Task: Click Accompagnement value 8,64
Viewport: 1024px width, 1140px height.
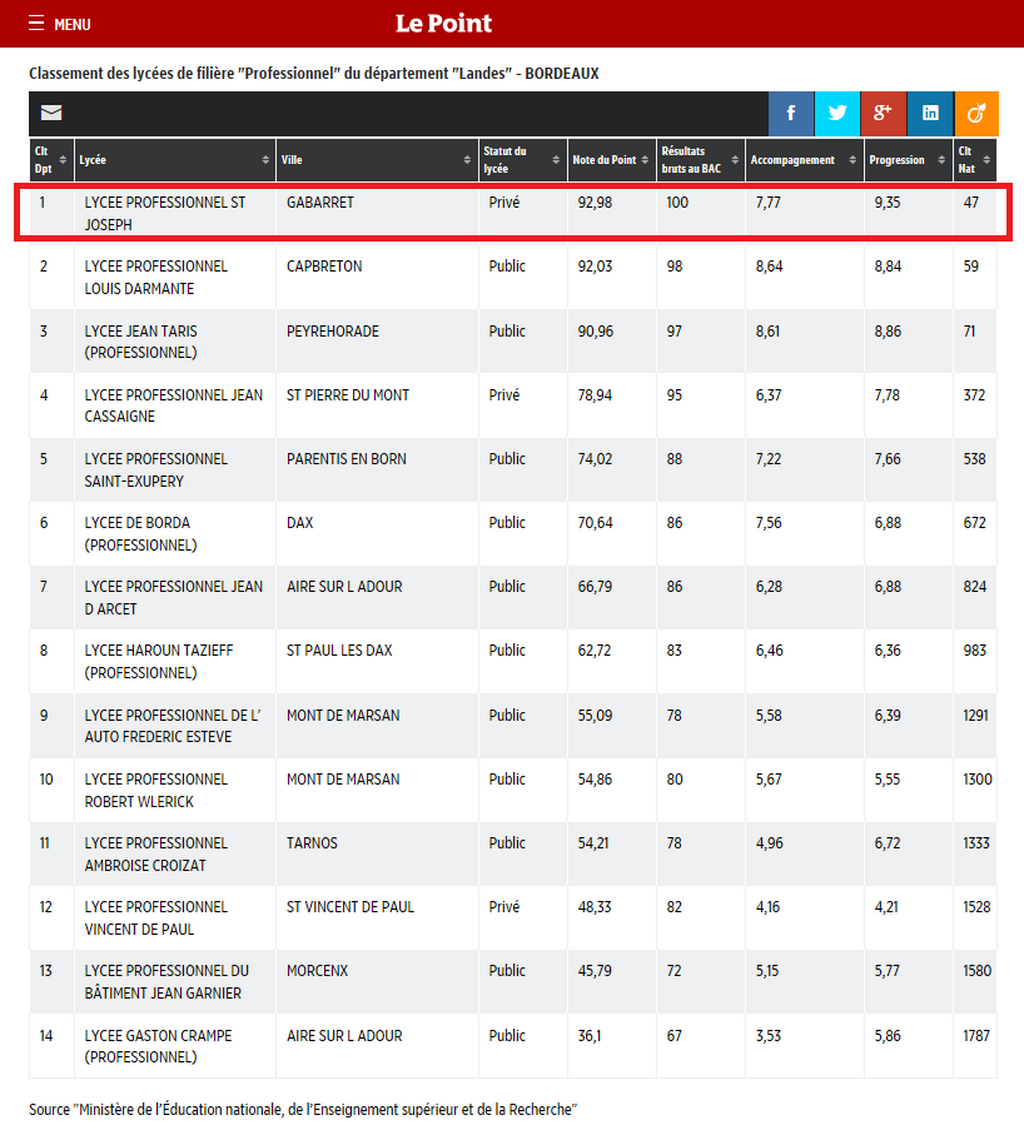Action: click(769, 266)
